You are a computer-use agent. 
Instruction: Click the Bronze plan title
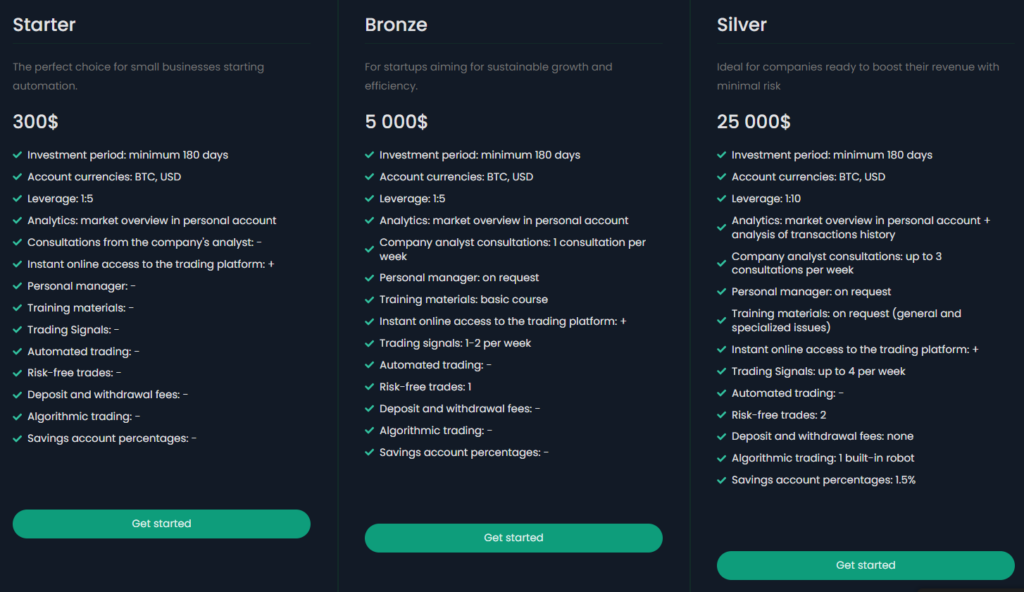[x=396, y=24]
